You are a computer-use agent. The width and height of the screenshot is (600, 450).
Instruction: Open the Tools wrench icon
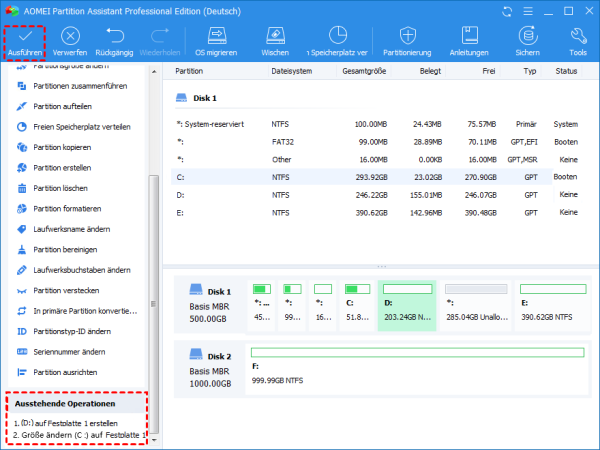tap(578, 36)
